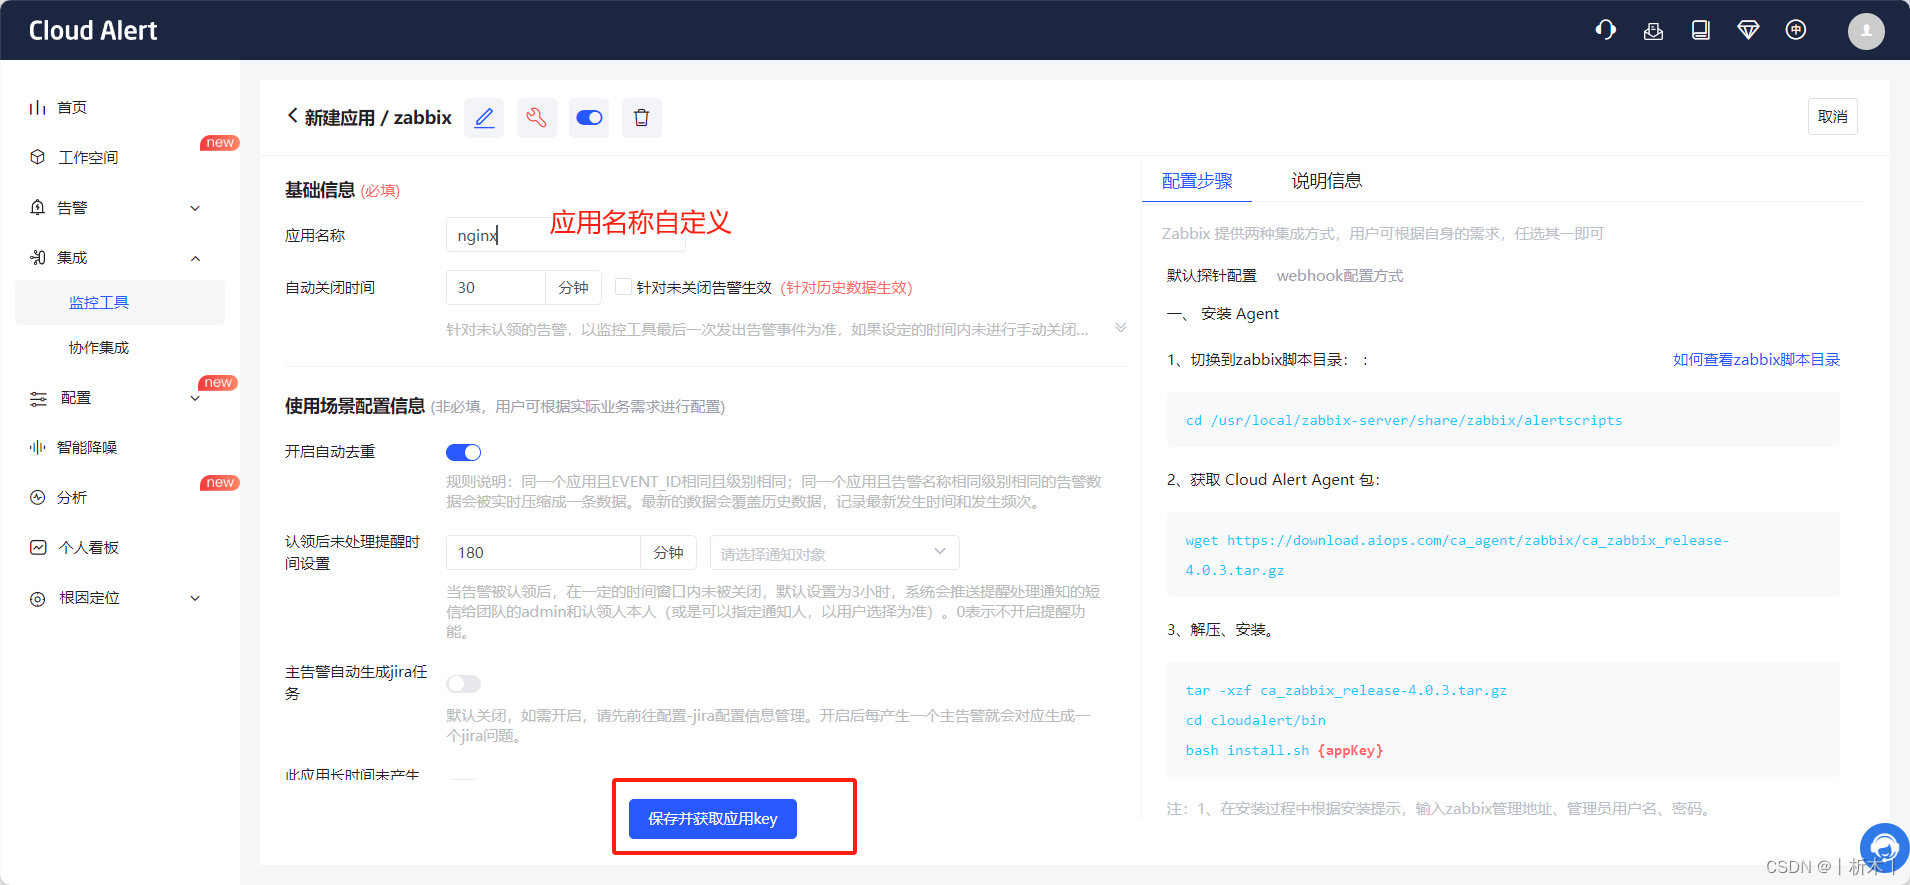1910x885 pixels.
Task: Open the 请选择通知对象 dropdown
Action: click(834, 553)
